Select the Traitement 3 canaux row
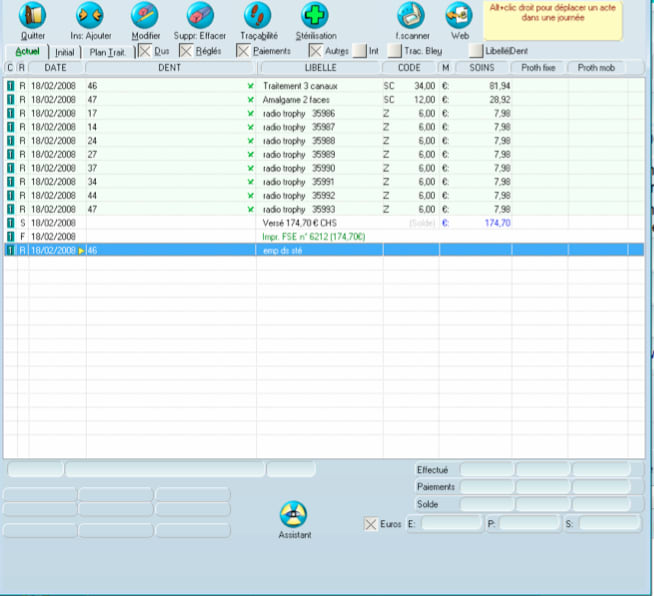The width and height of the screenshot is (654, 596). pos(300,86)
